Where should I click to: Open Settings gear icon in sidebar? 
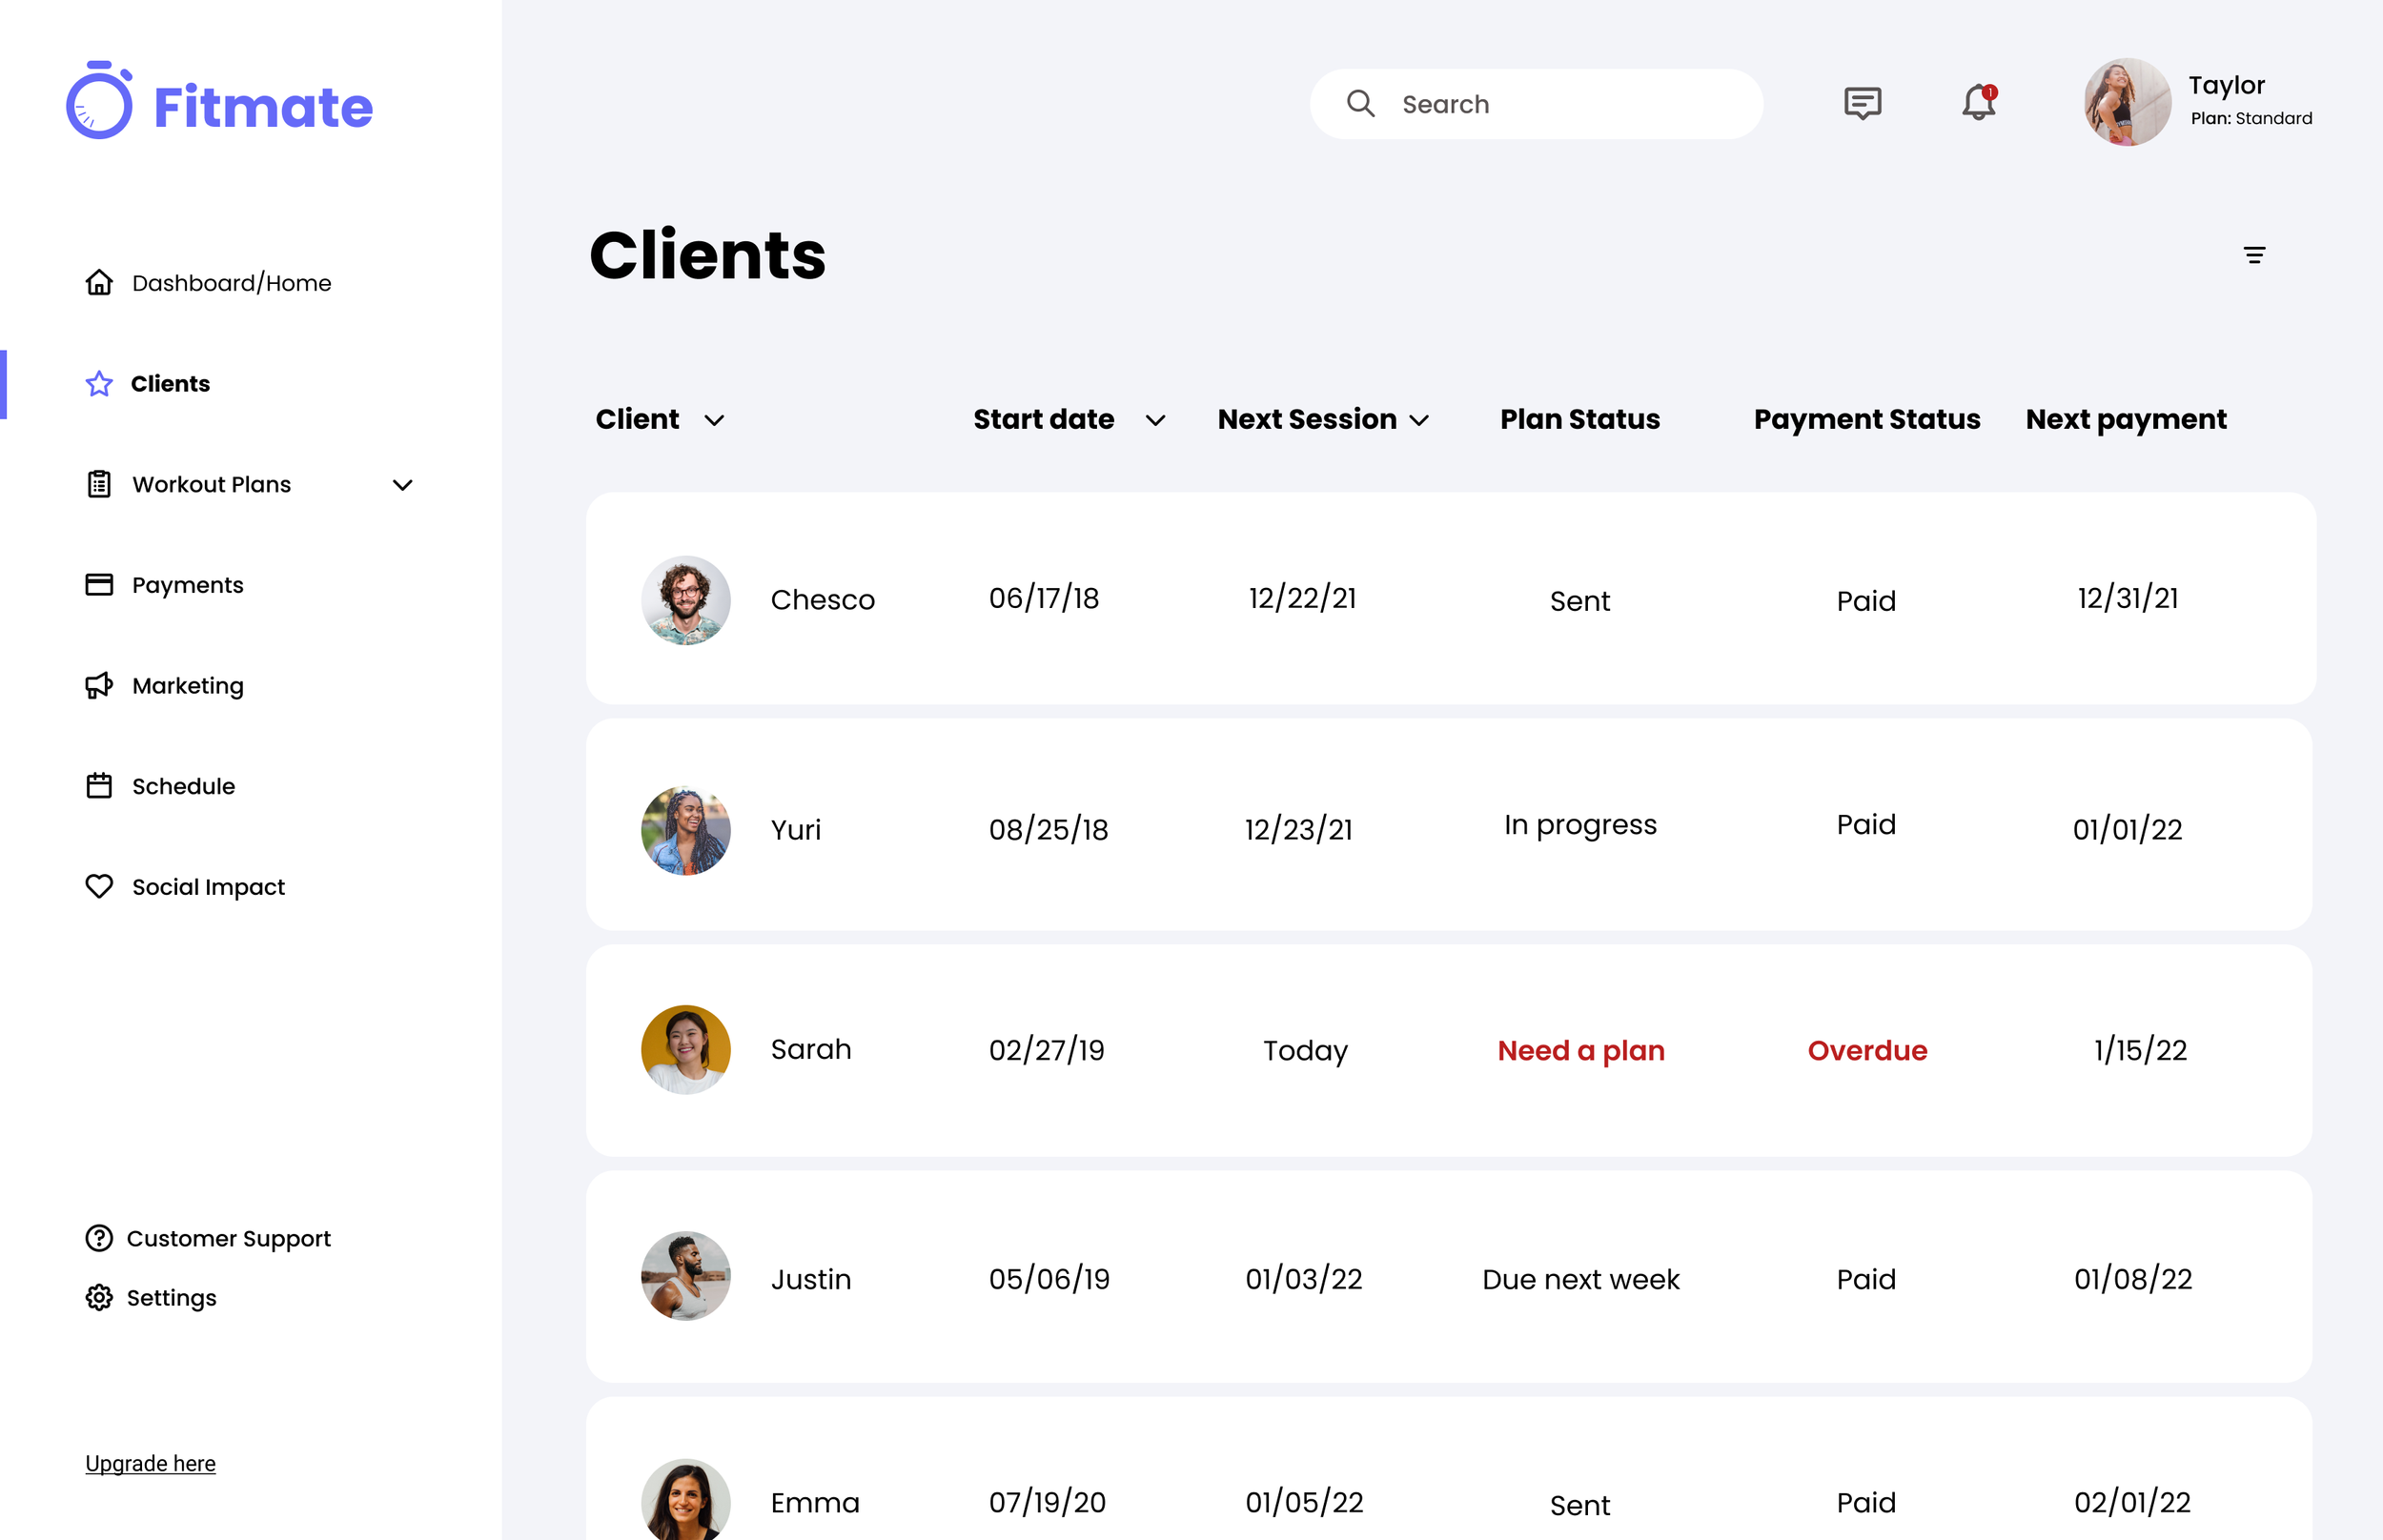[99, 1298]
